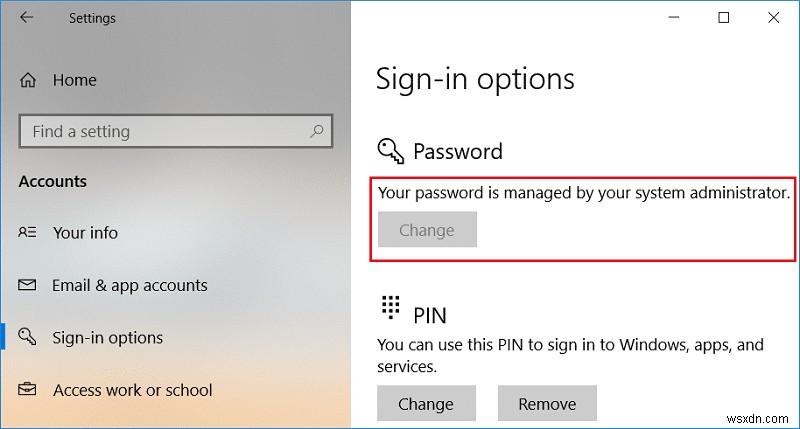The height and width of the screenshot is (429, 800).
Task: Focus the Find a setting search box
Action: (x=160, y=131)
